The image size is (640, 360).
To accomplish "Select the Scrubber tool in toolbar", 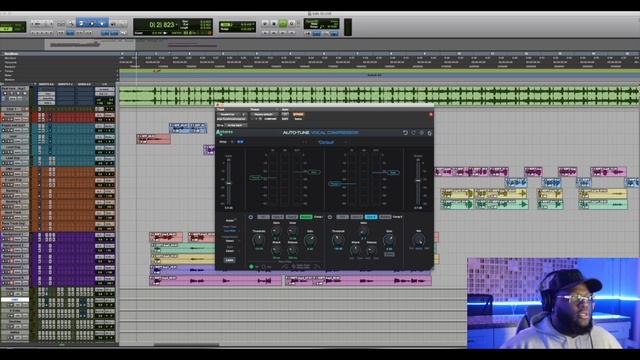I will 113,23.
